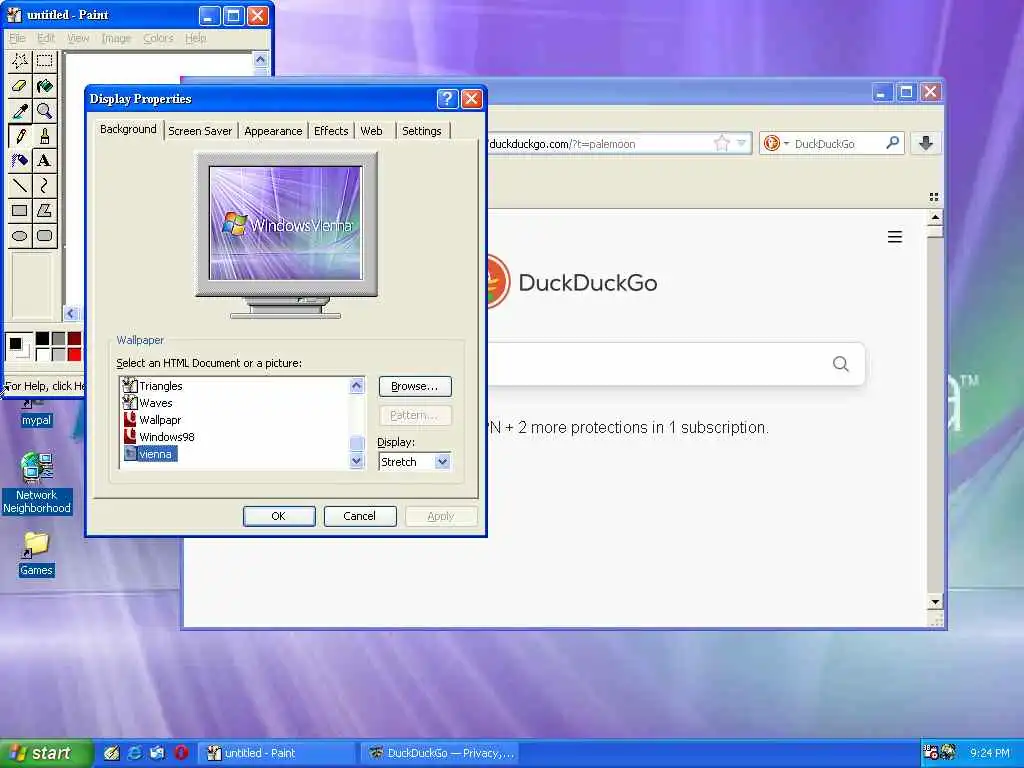Click the Browse... button

click(x=415, y=386)
